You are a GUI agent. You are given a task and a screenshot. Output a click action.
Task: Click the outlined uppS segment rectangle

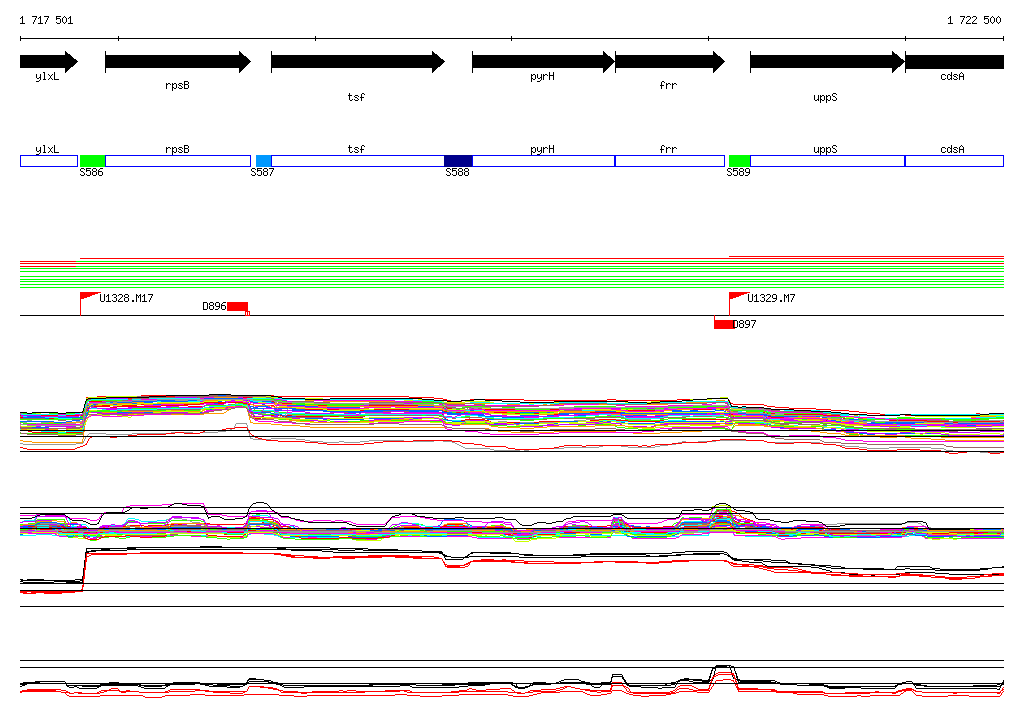[827, 161]
